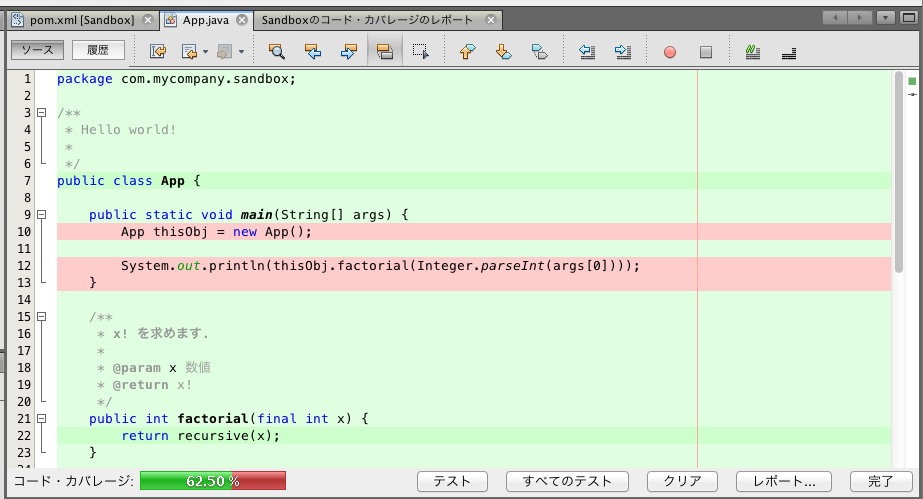Click Shift Line Left icon
The image size is (923, 499).
pyautogui.click(x=587, y=51)
